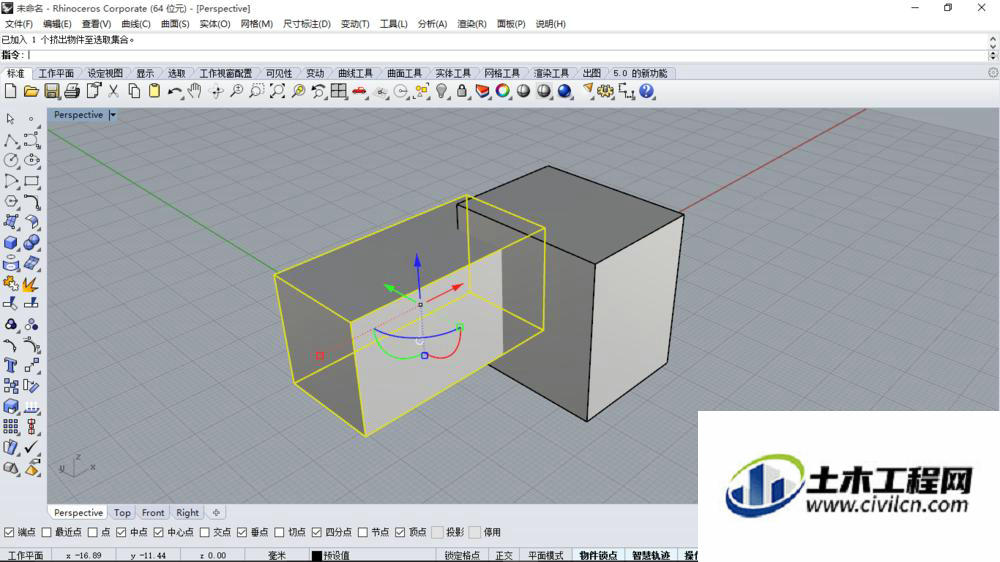Click the black layer color swatch
The height and width of the screenshot is (562, 1000).
pos(316,556)
